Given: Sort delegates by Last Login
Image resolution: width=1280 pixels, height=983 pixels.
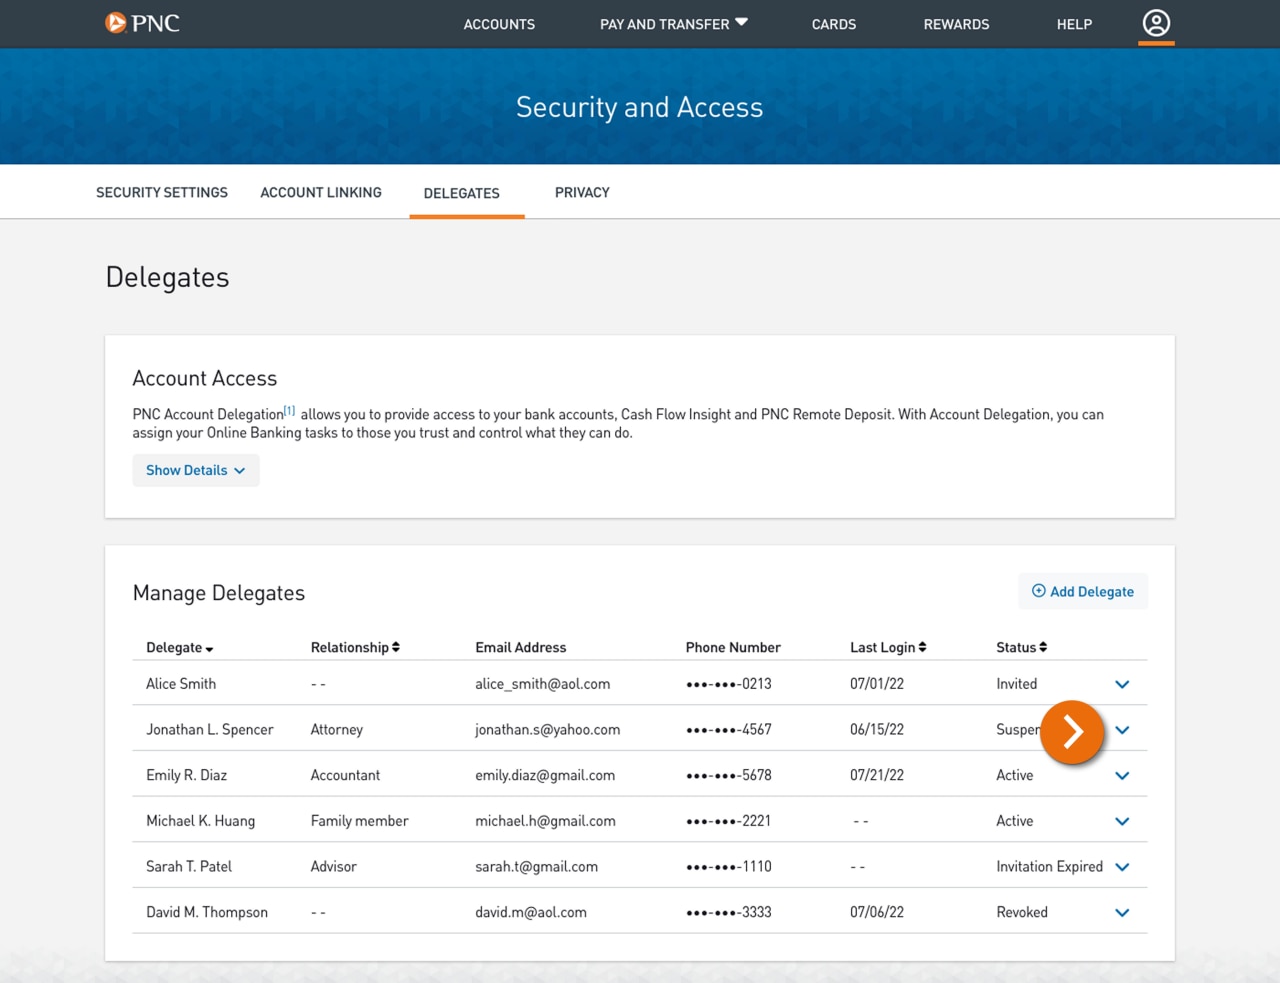Looking at the screenshot, I should pyautogui.click(x=922, y=647).
